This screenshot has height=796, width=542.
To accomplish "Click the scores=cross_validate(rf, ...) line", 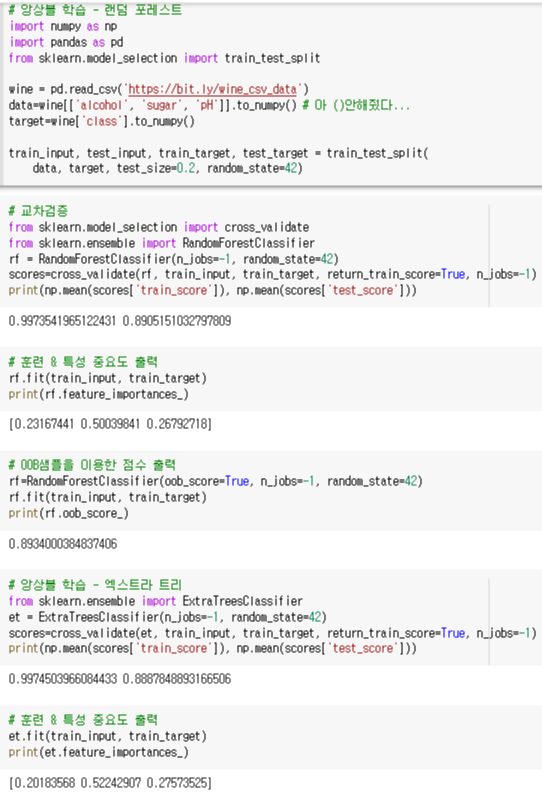I will coord(273,274).
